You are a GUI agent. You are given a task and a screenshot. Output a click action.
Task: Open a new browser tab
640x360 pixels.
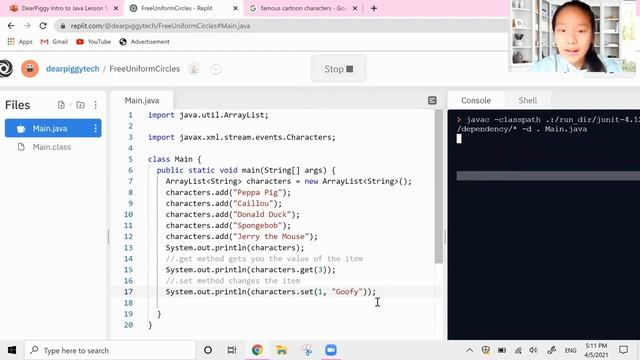[374, 8]
